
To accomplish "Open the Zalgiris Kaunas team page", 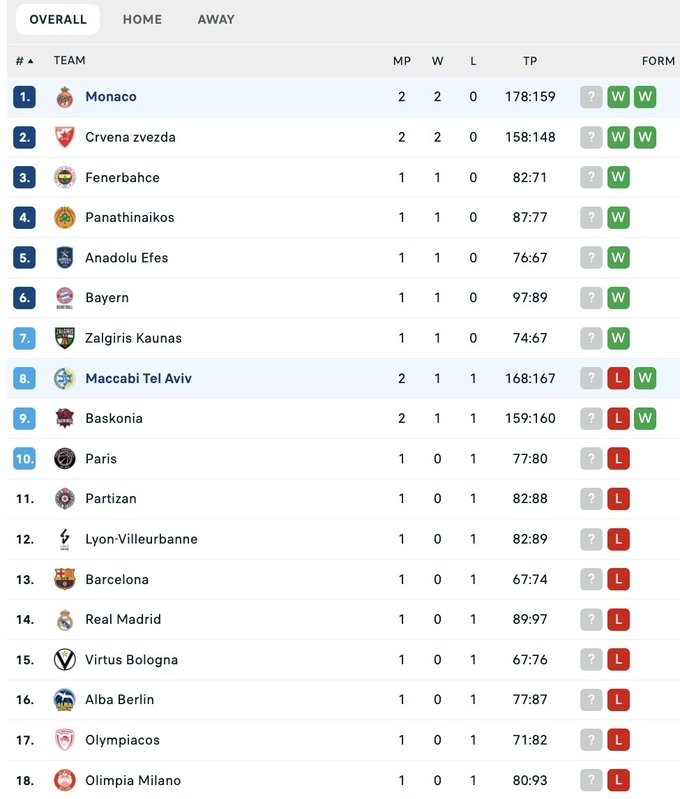I will (x=133, y=338).
